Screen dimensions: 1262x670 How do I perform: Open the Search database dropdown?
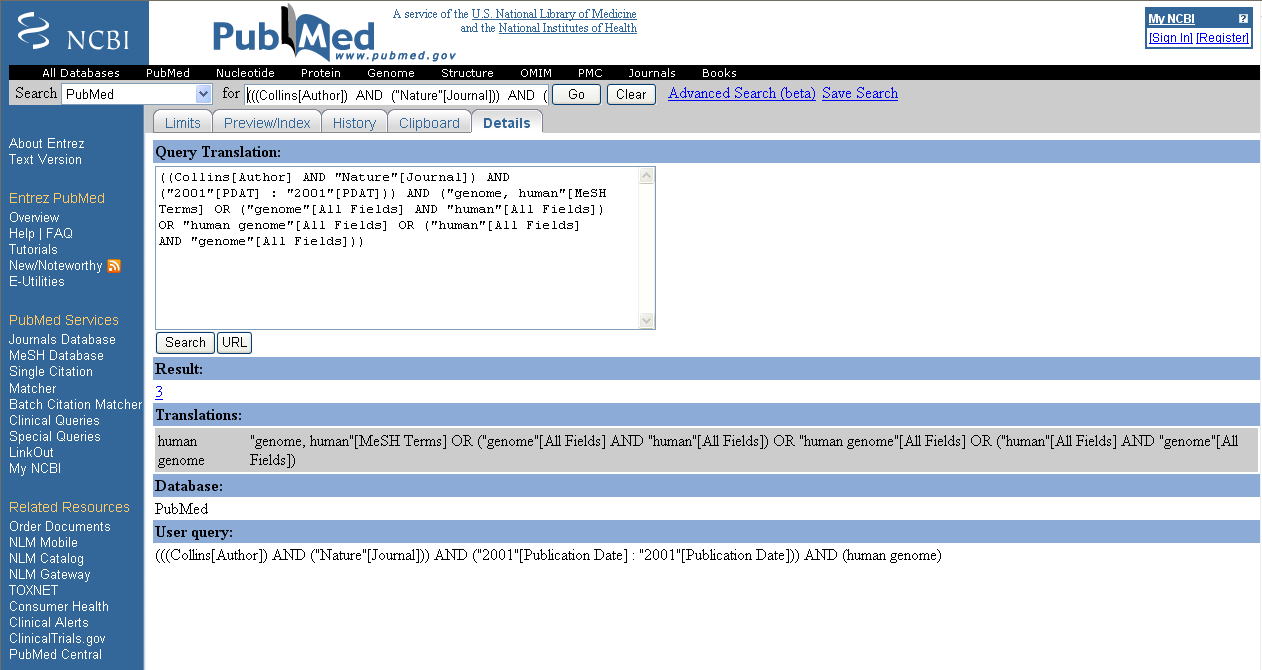[137, 94]
